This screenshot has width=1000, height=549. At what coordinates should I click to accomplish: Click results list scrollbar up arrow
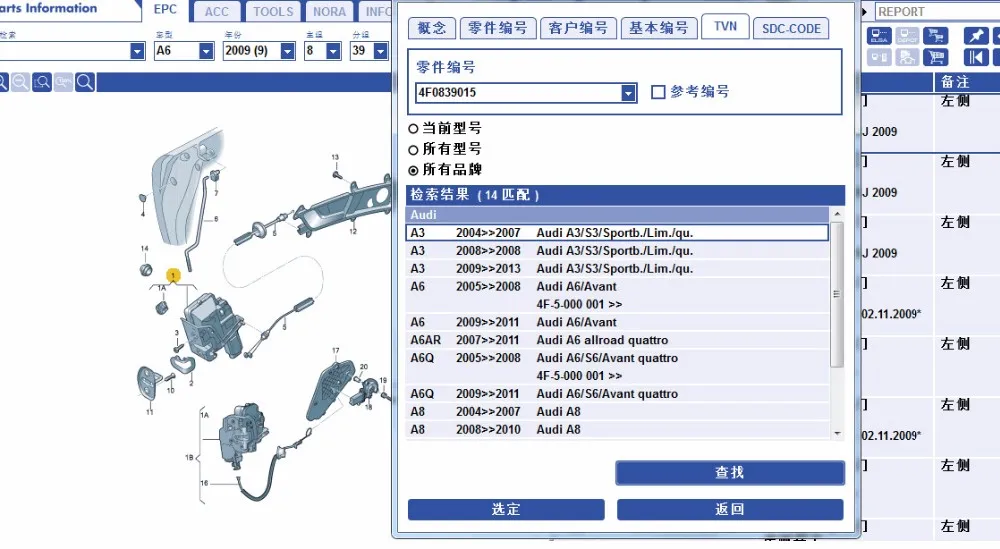click(x=837, y=214)
